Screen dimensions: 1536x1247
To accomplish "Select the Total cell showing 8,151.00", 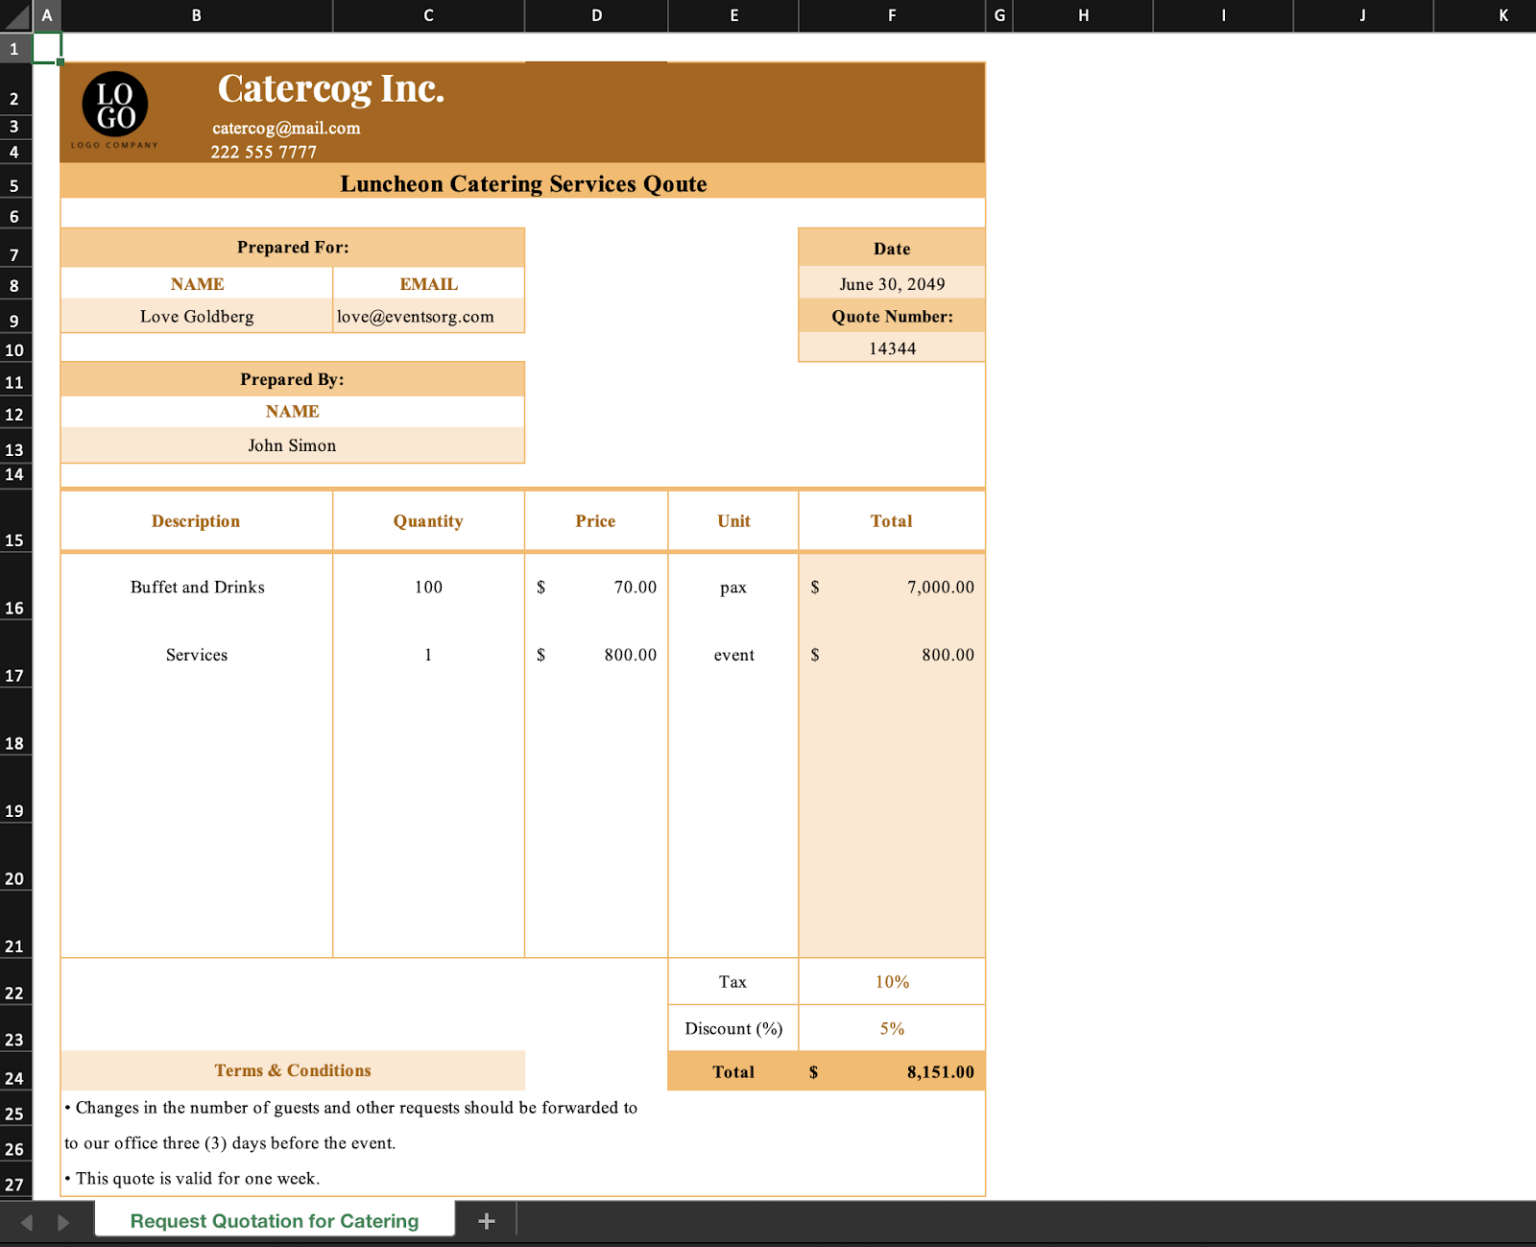I will point(890,1071).
